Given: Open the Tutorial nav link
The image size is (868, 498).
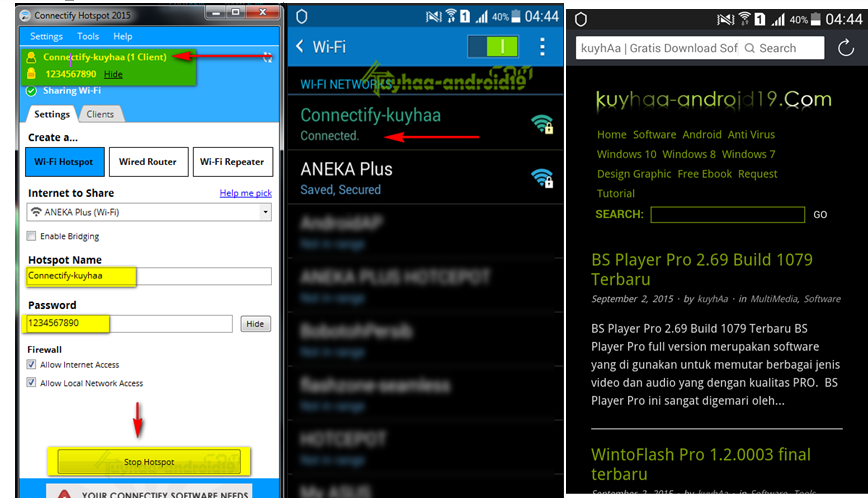Looking at the screenshot, I should 616,194.
